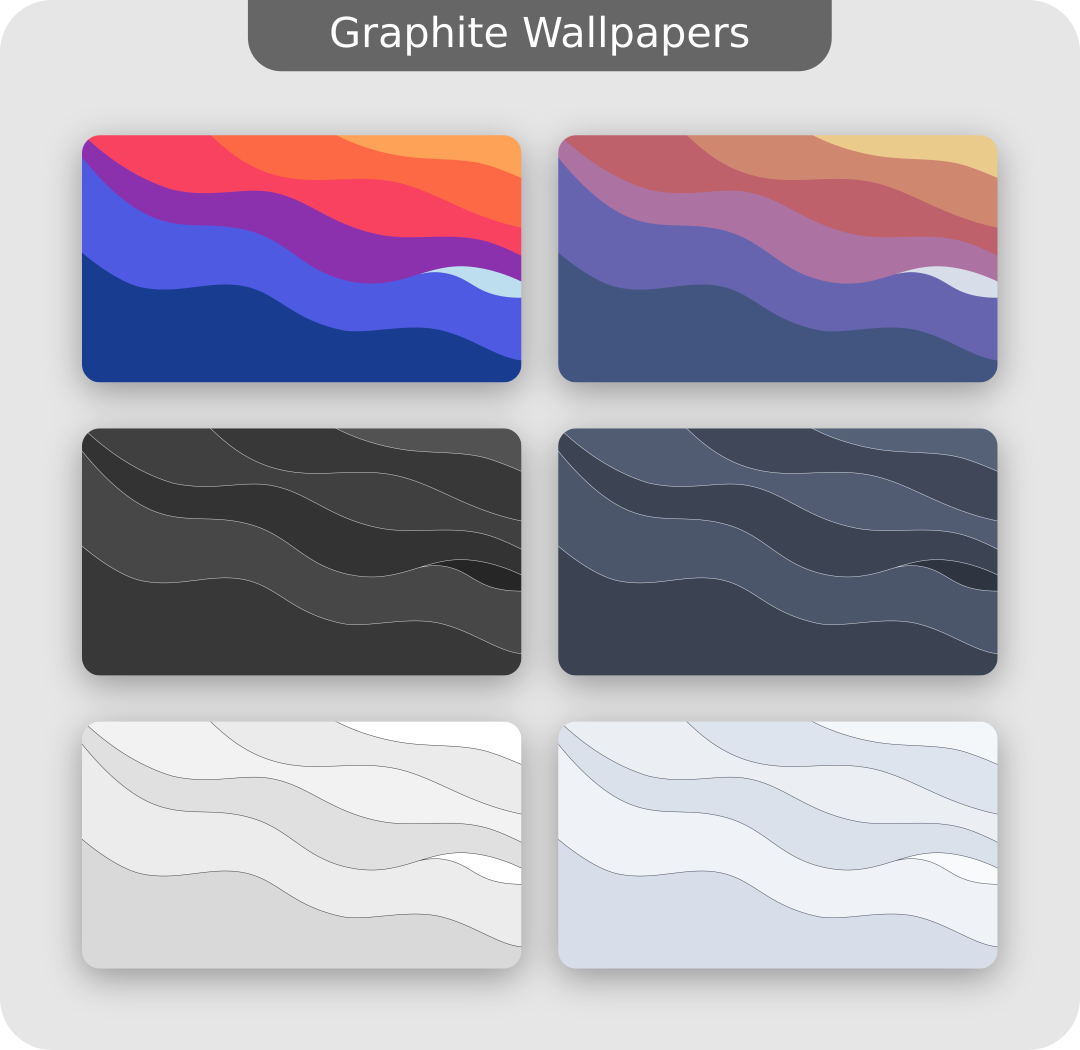
Task: Select the dark slate-blue wallpaper
Action: click(778, 552)
